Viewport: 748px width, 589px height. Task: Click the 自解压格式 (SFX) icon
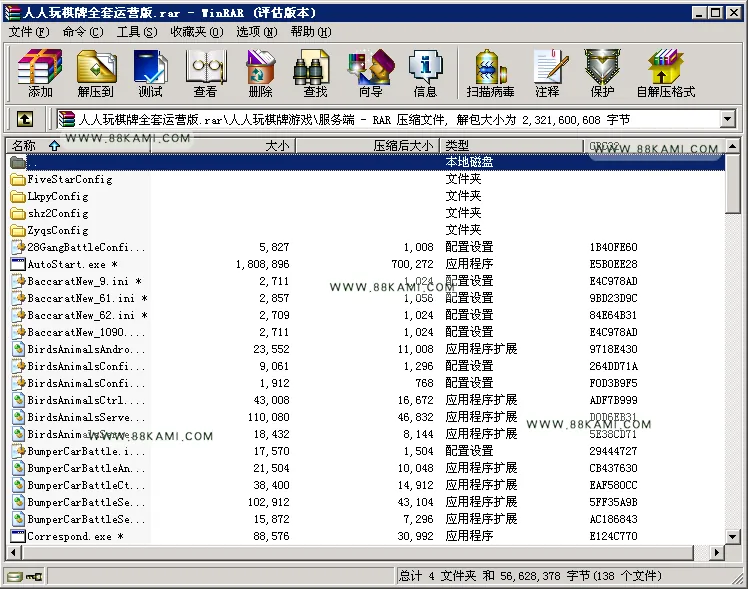pyautogui.click(x=666, y=73)
